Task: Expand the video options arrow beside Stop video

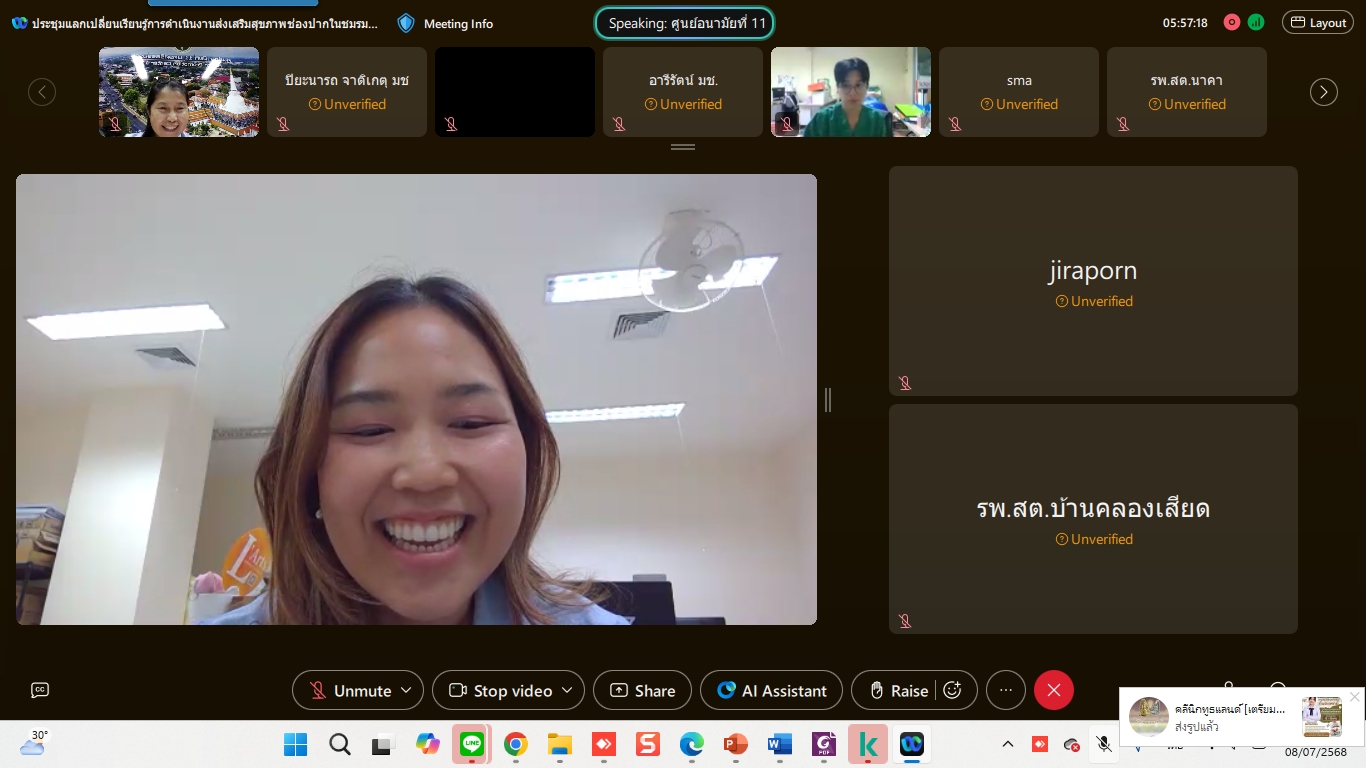Action: tap(567, 690)
